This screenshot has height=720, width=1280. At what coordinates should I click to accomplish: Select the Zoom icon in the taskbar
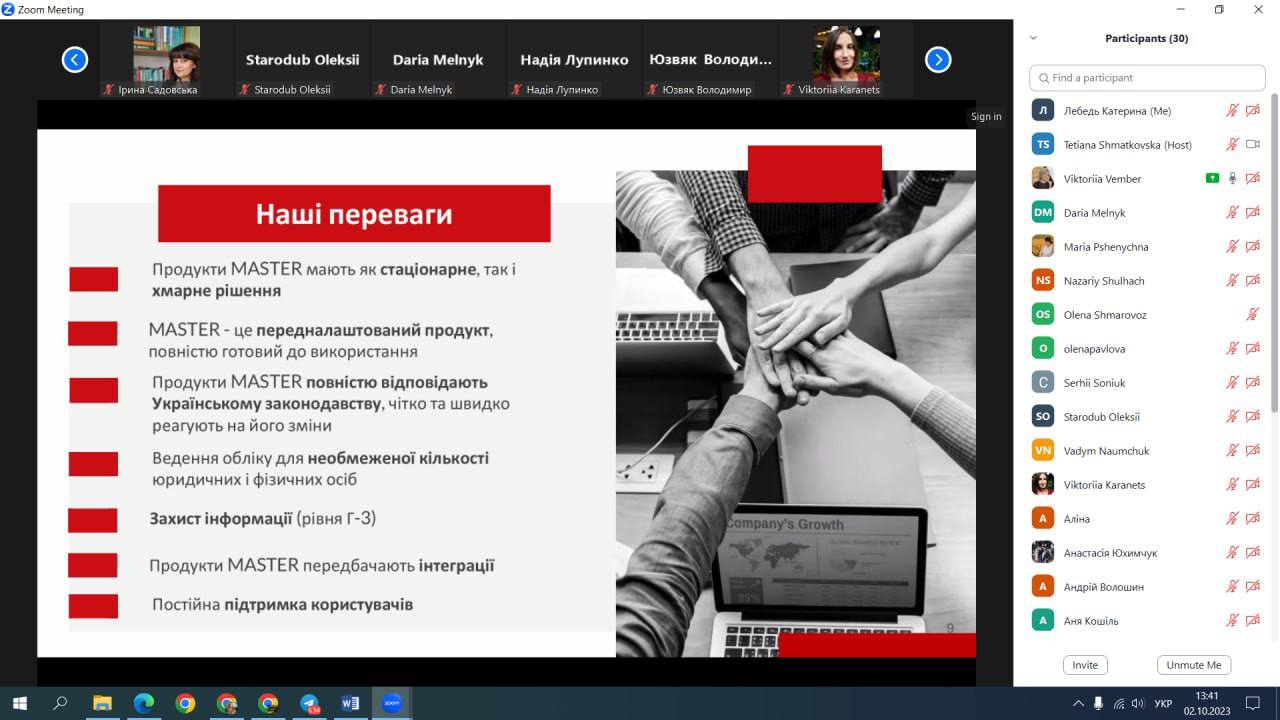click(x=391, y=703)
